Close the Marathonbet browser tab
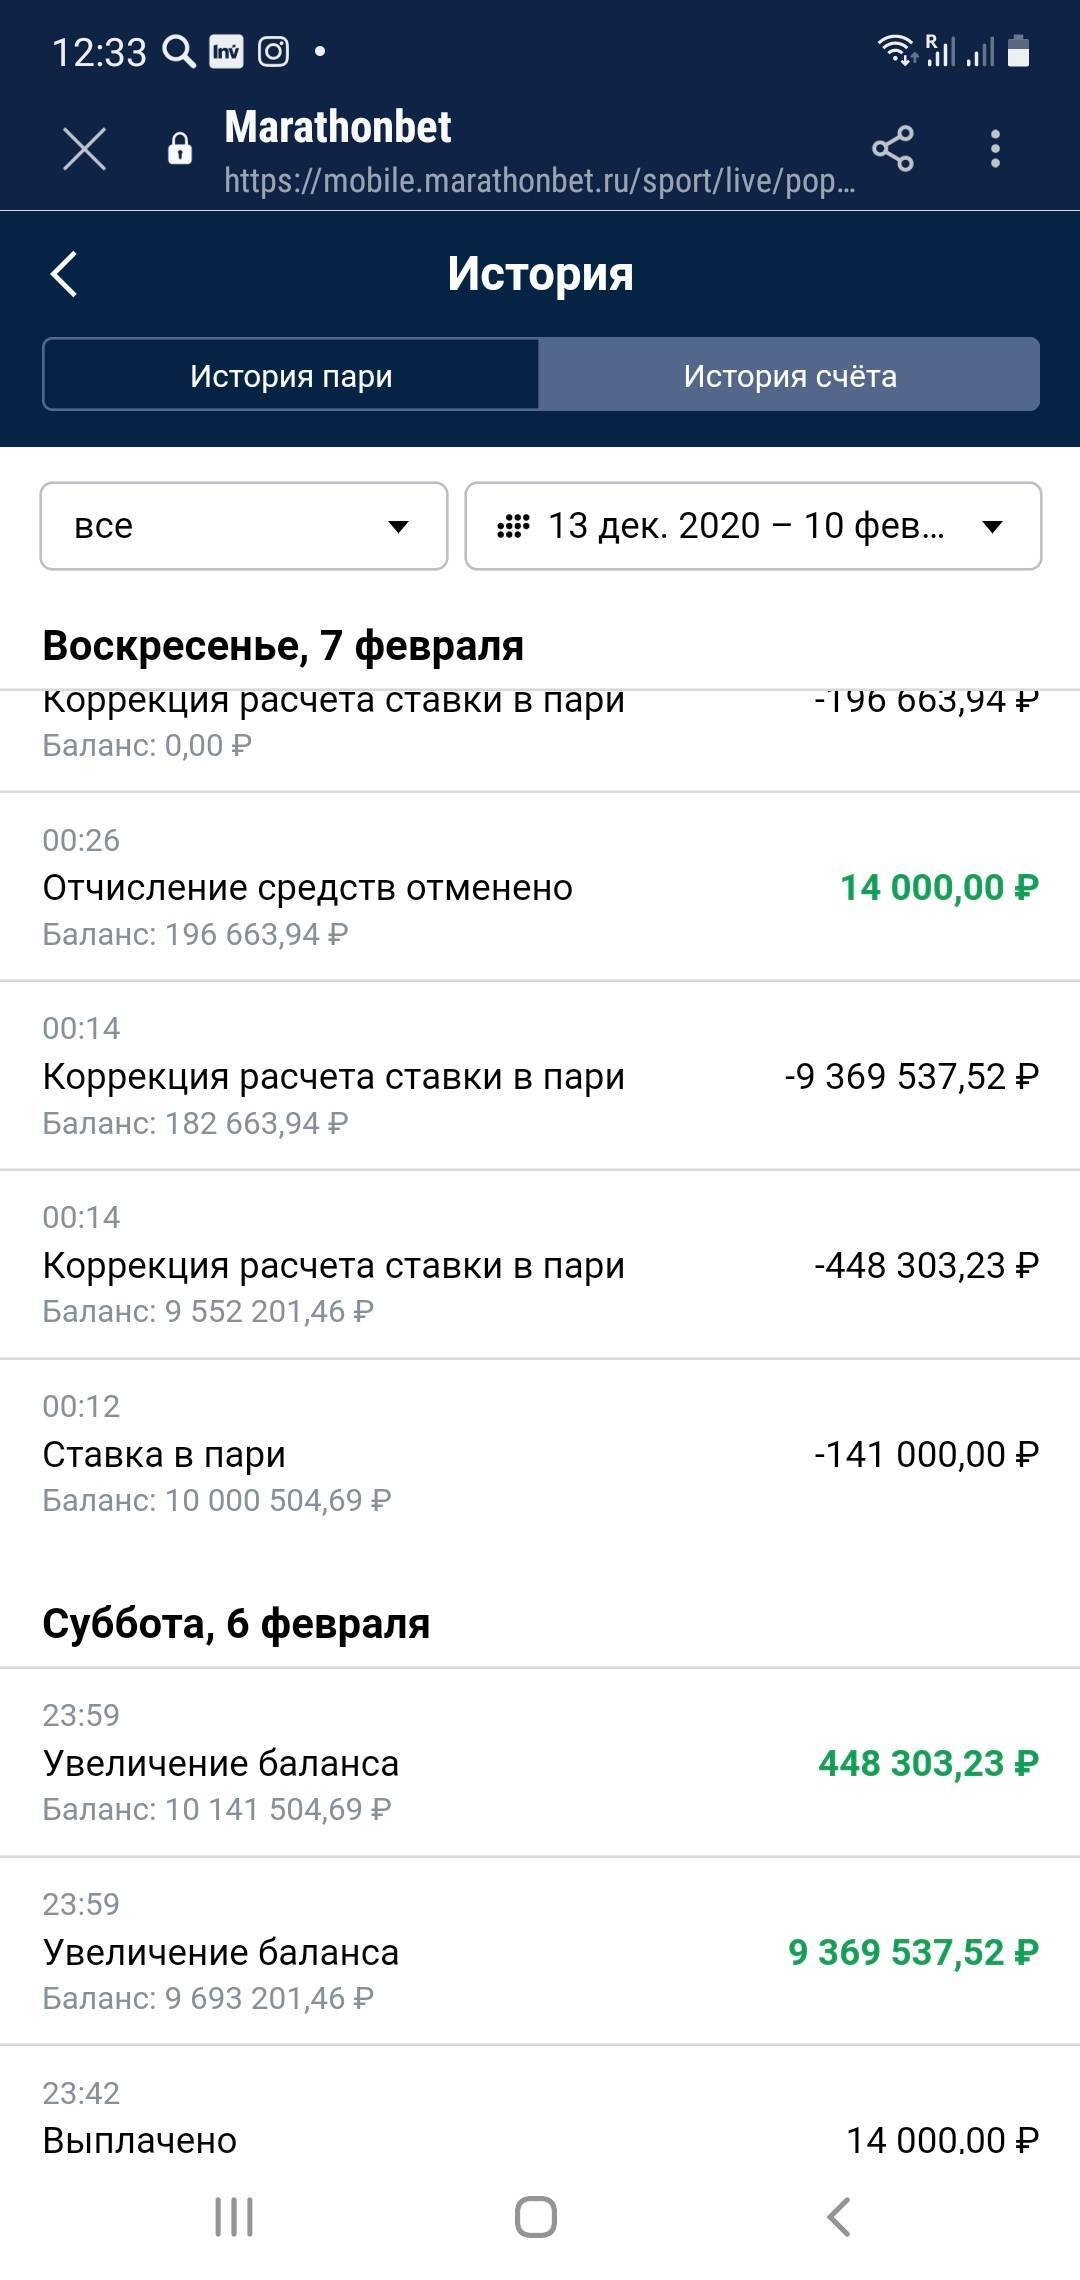The width and height of the screenshot is (1080, 2280). pyautogui.click(x=84, y=150)
